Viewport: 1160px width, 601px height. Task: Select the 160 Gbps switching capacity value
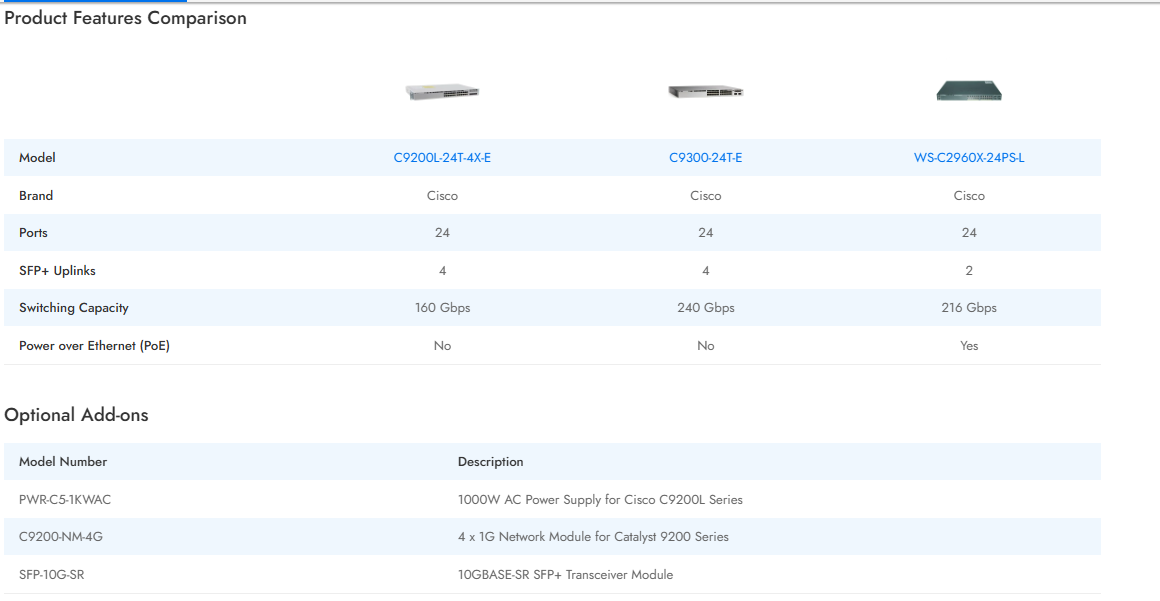[442, 308]
